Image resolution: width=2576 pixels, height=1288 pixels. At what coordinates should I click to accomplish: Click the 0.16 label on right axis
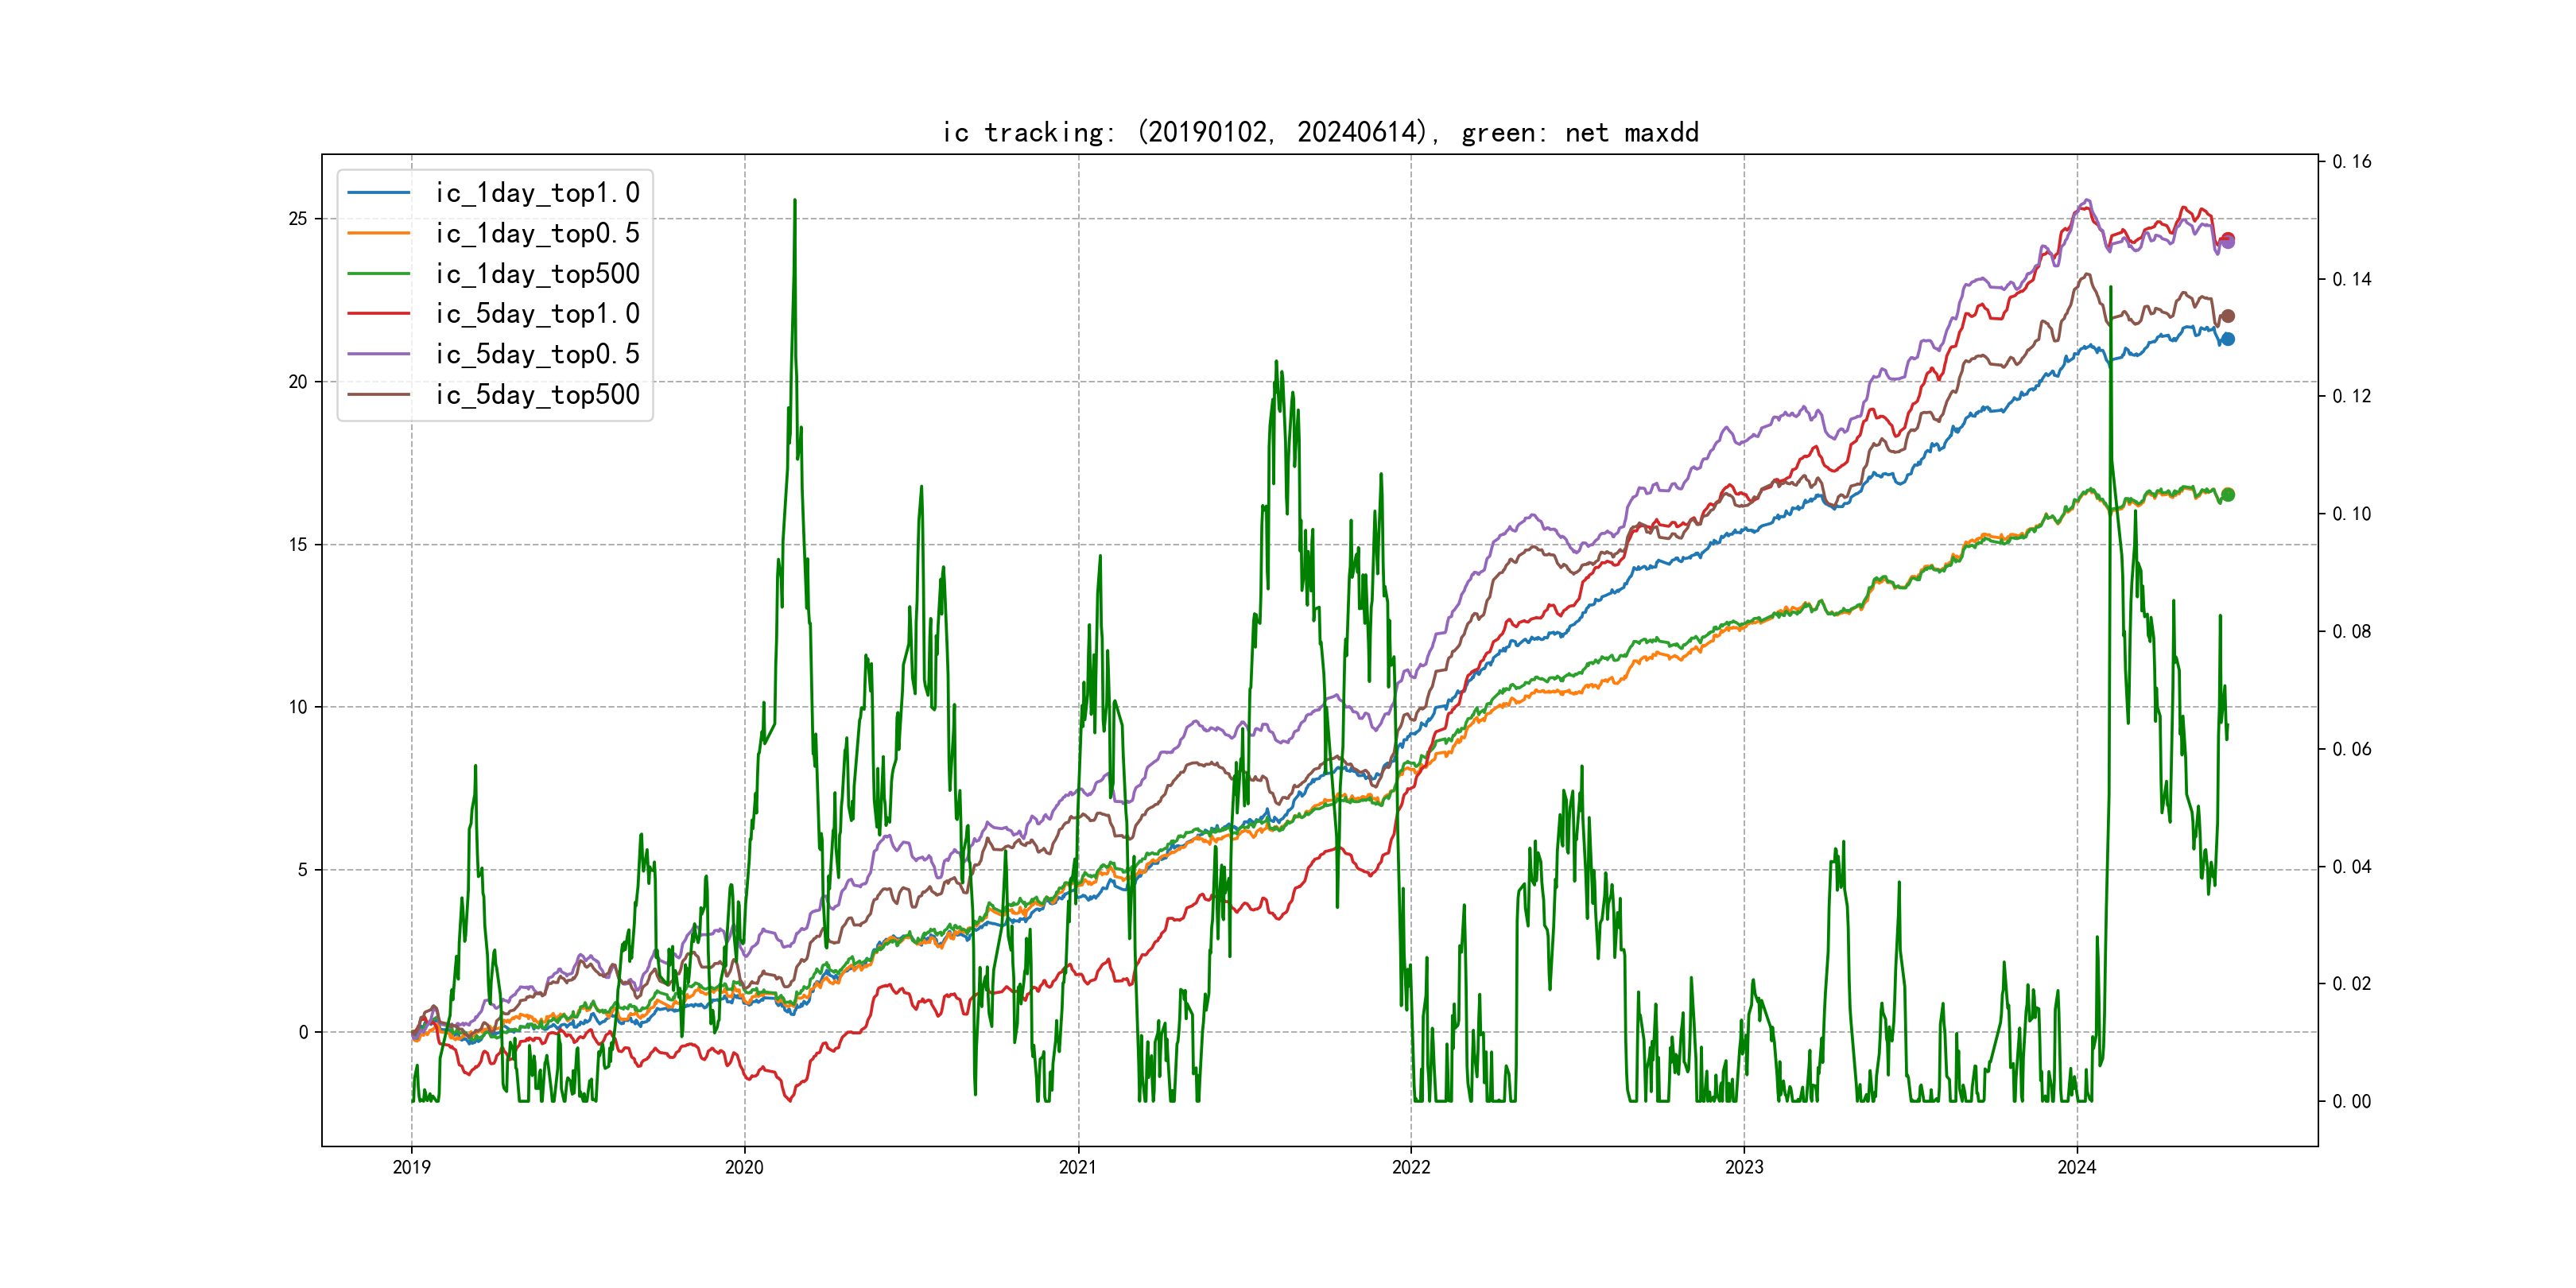(x=2351, y=162)
